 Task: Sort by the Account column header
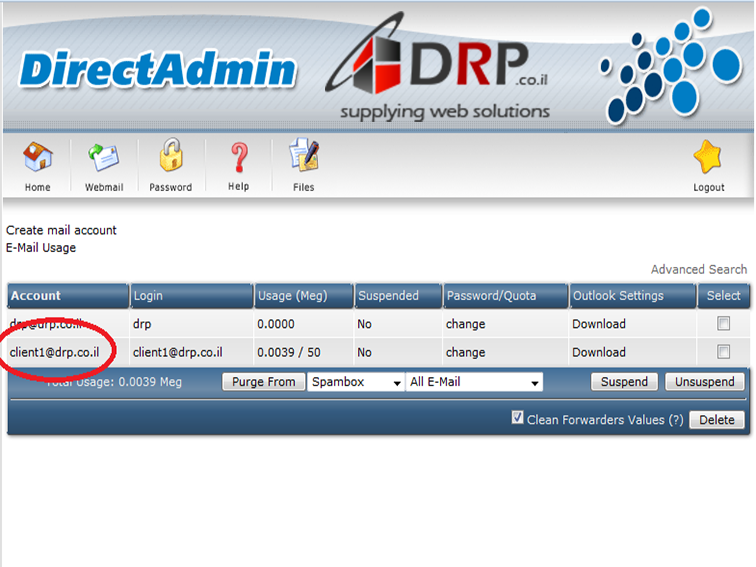point(36,296)
